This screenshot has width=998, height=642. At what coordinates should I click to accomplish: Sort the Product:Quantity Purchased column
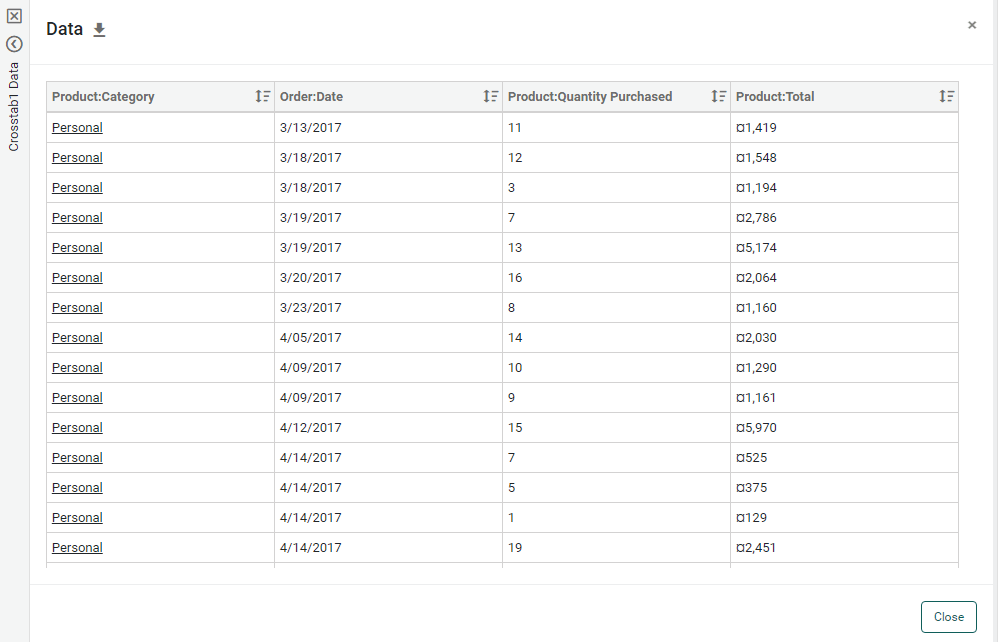[718, 96]
